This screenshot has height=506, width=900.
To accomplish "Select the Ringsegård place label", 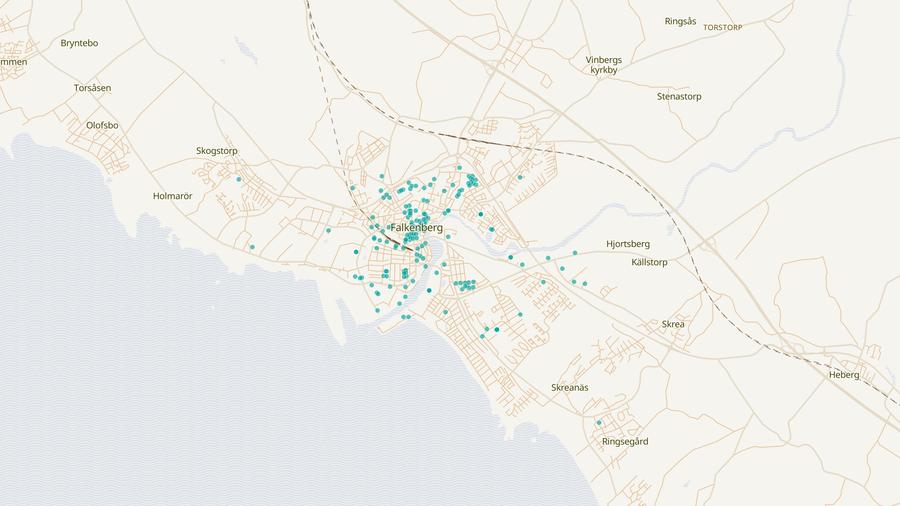I will click(x=625, y=441).
